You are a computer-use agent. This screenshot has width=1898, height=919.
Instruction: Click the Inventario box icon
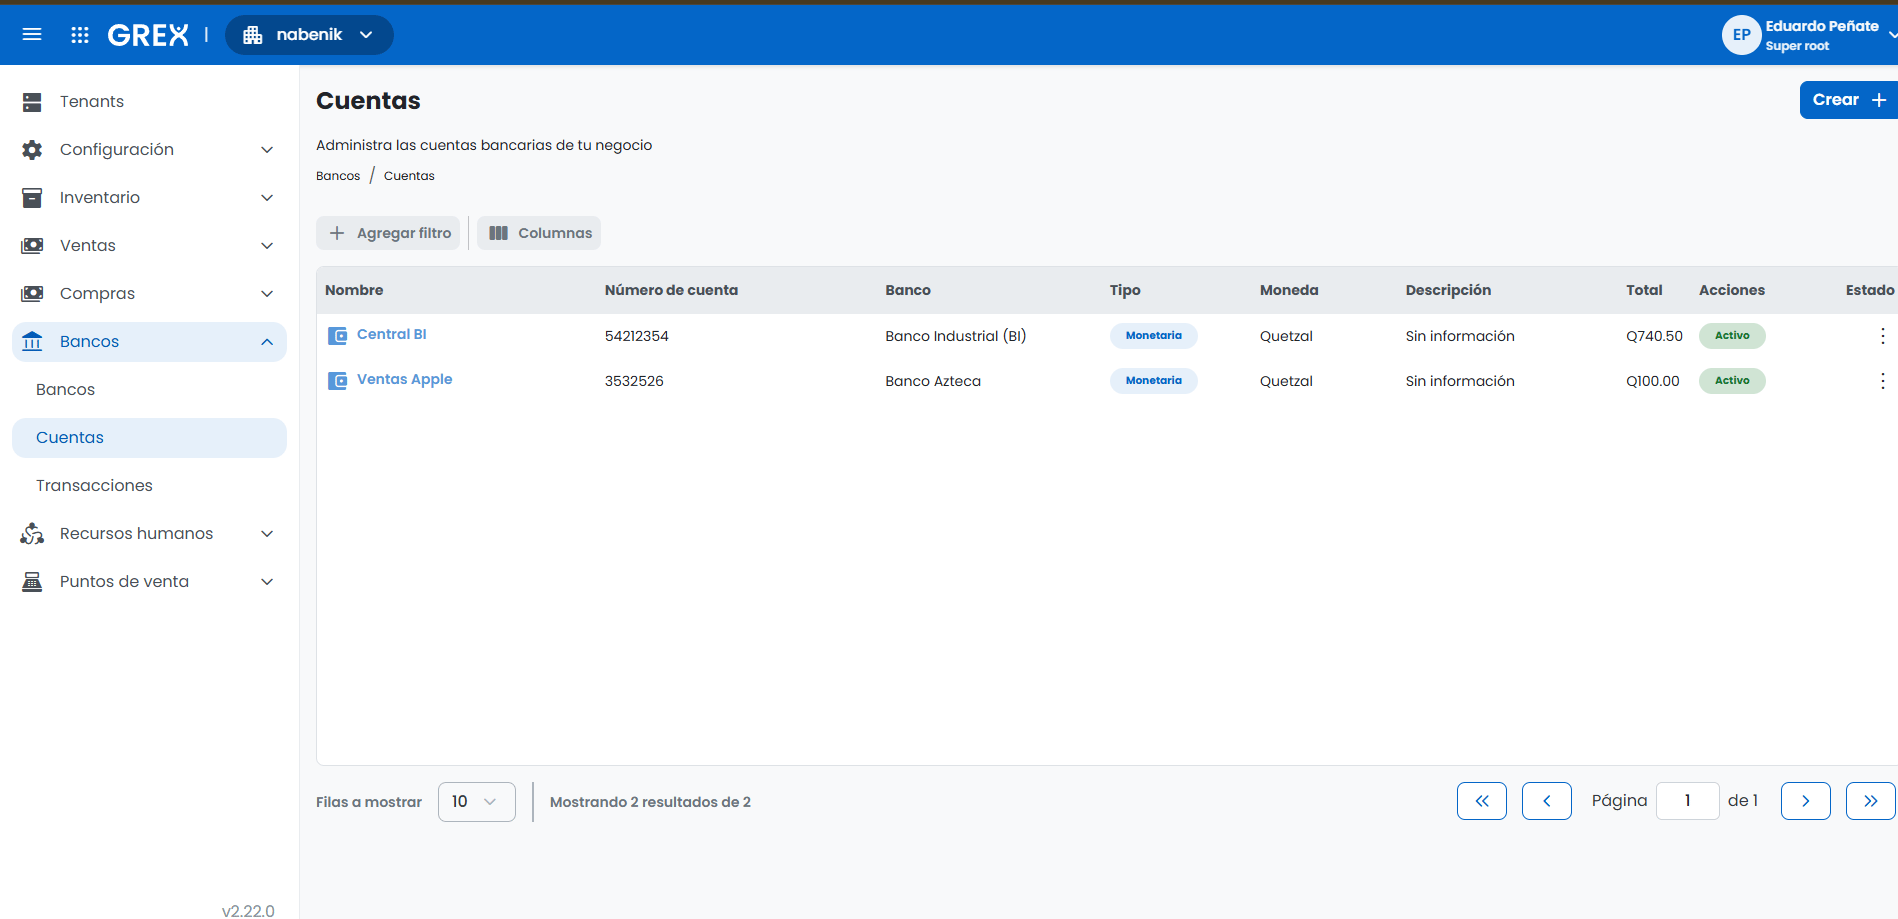tap(32, 198)
